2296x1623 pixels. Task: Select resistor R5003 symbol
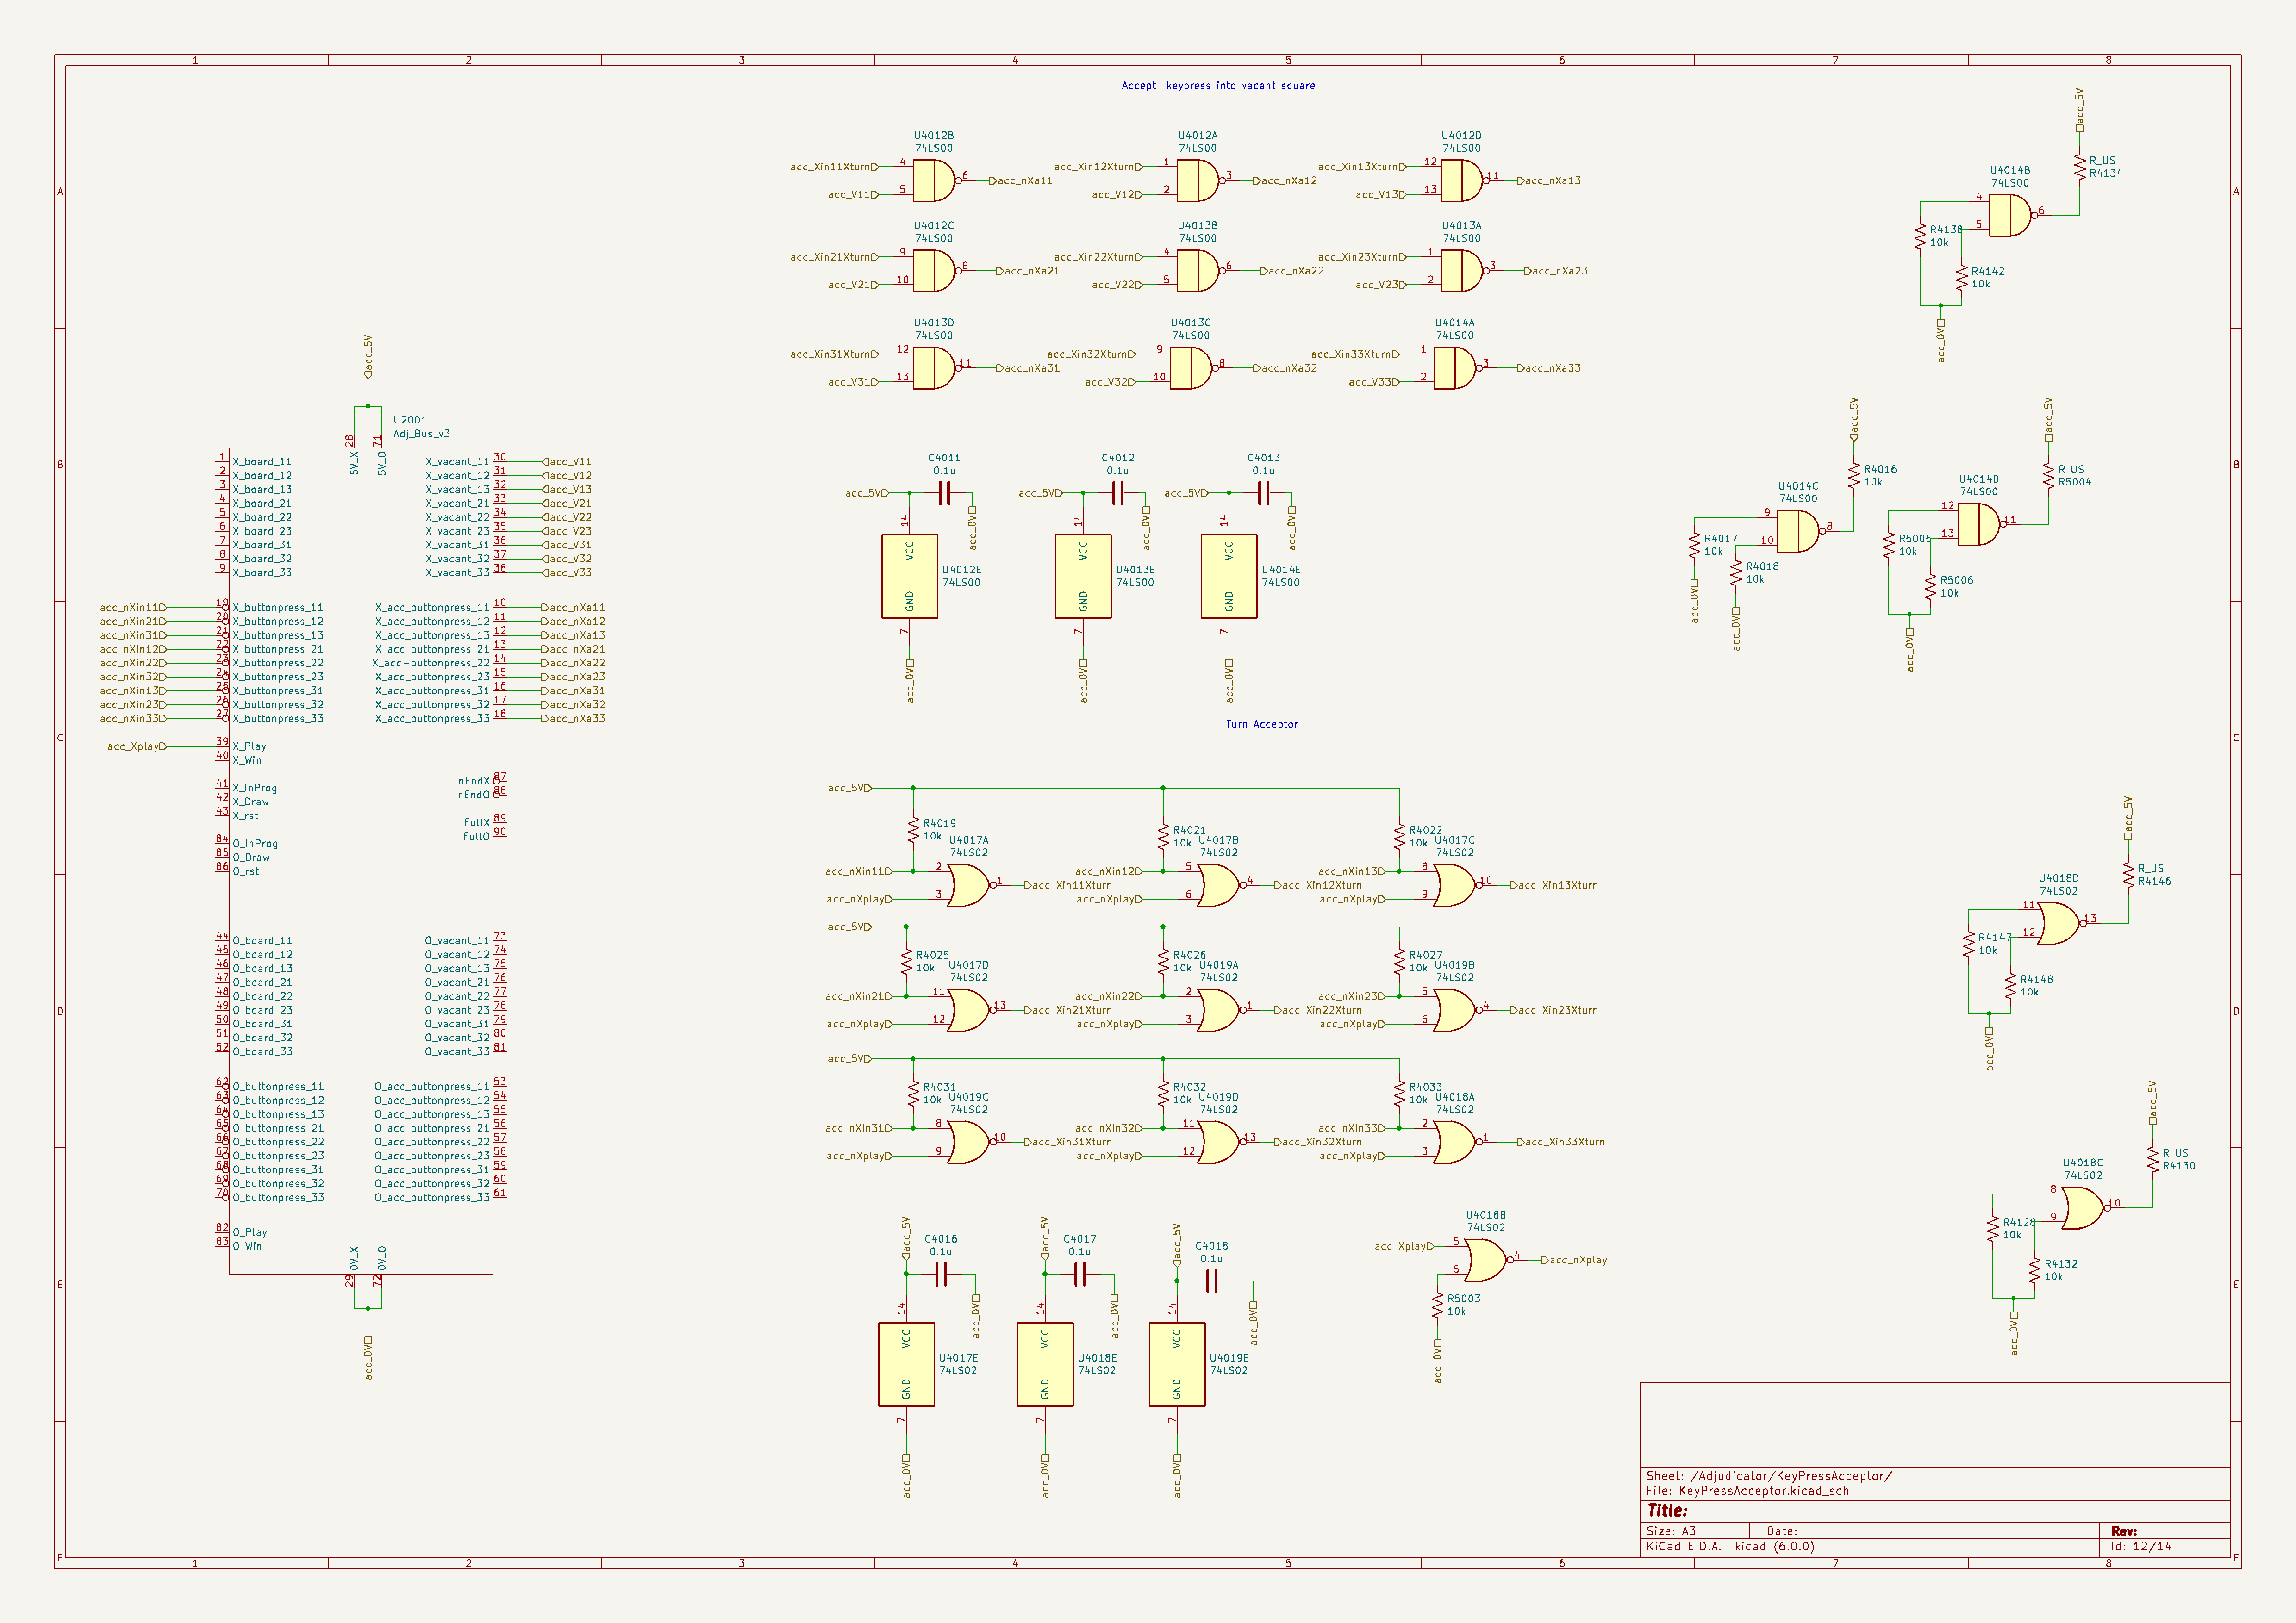tap(1438, 1305)
